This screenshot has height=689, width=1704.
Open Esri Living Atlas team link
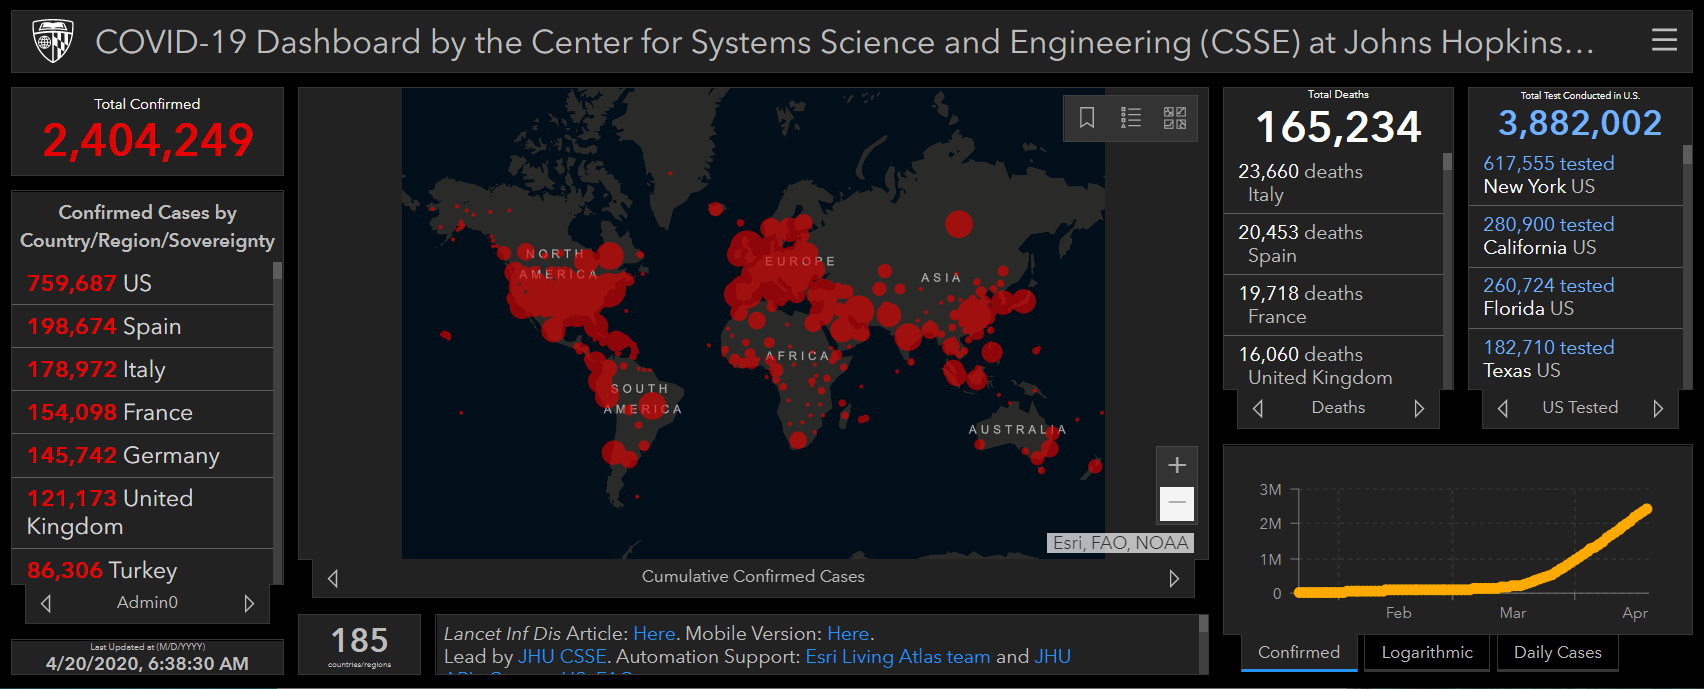[x=898, y=656]
